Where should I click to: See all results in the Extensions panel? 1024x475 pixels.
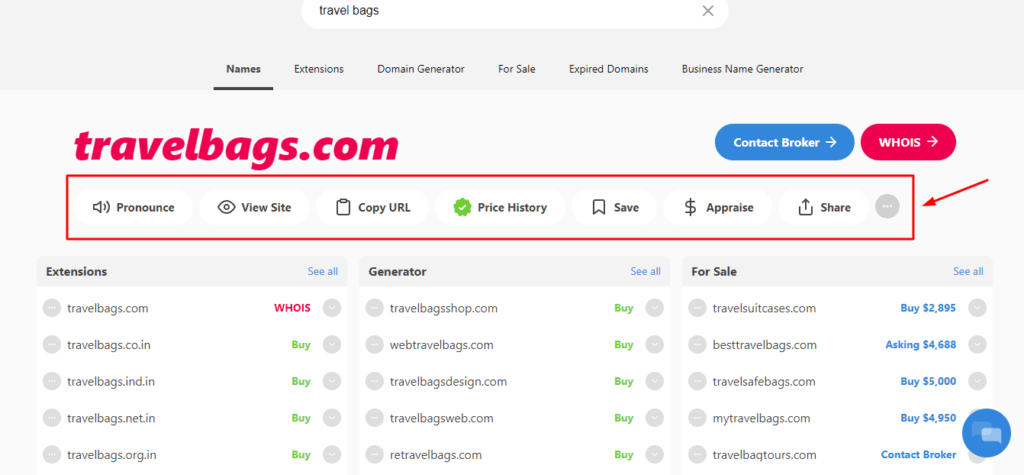pos(323,271)
